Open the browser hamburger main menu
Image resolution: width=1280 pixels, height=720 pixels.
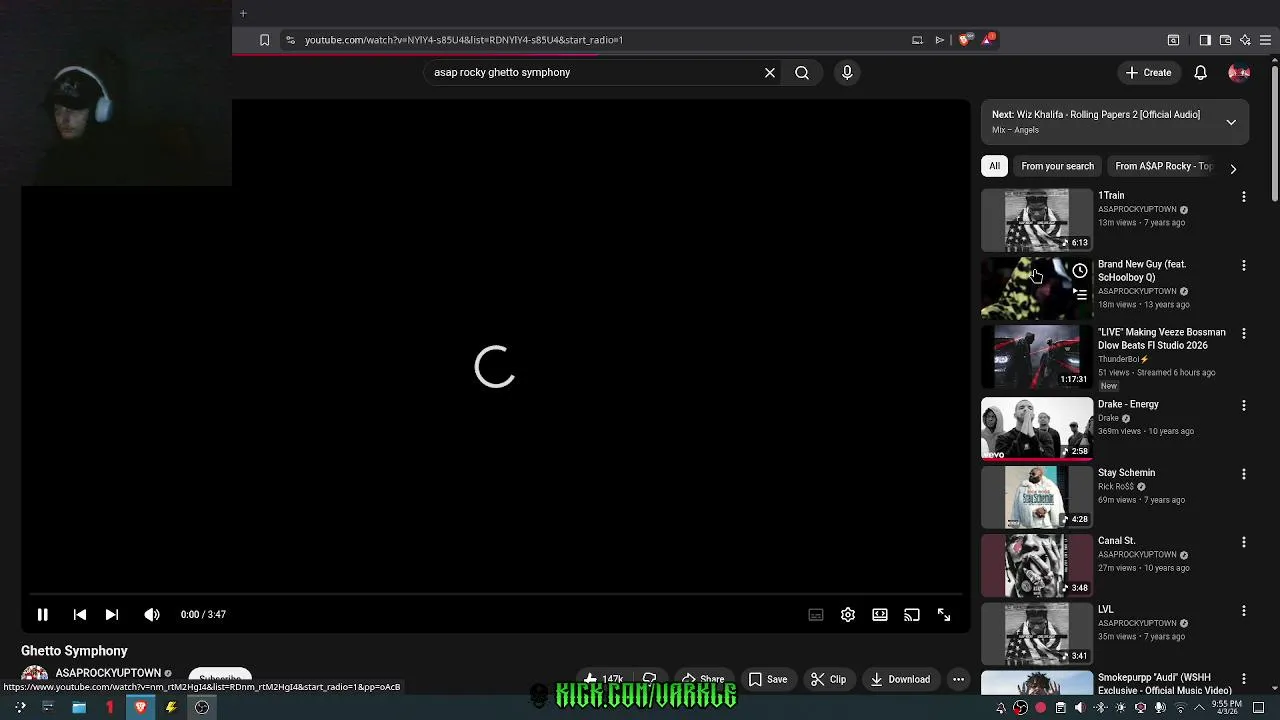(x=1265, y=40)
